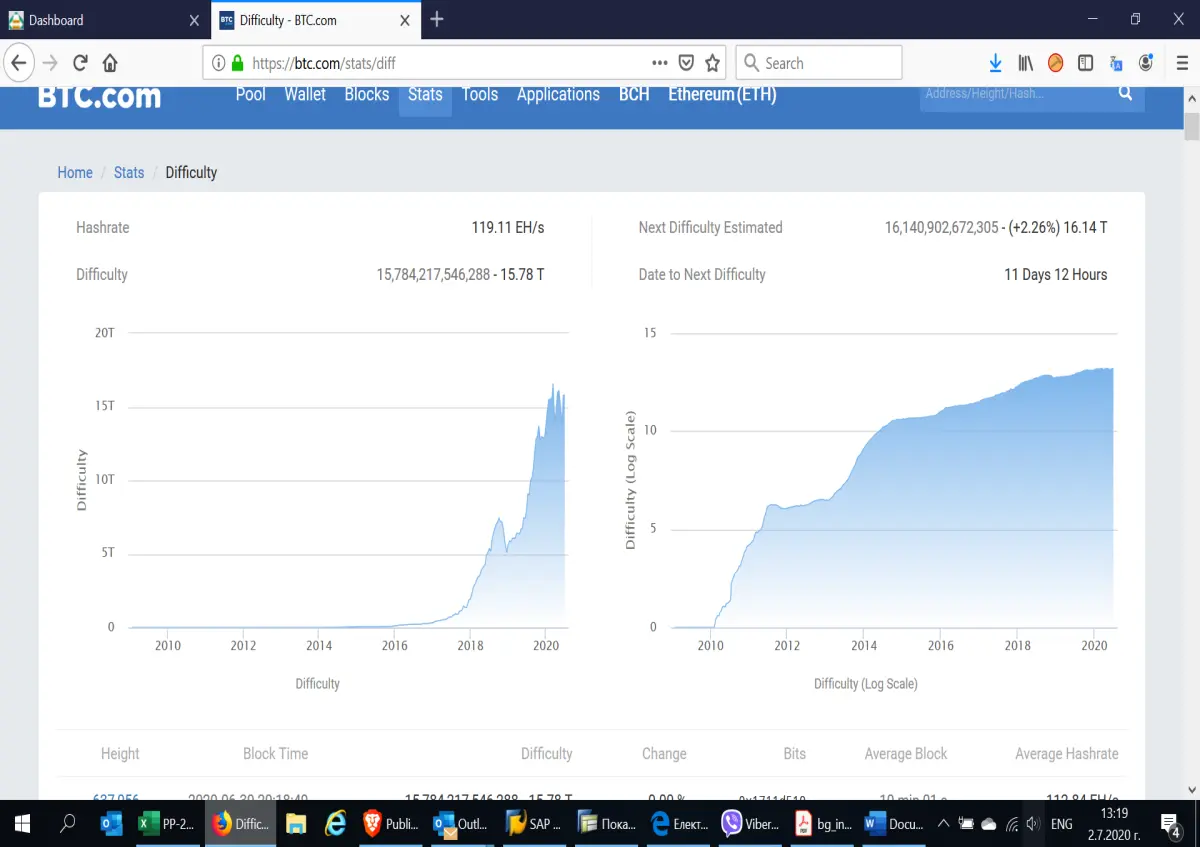The width and height of the screenshot is (1200, 847).
Task: Reload the page with the refresh icon
Action: (x=81, y=63)
